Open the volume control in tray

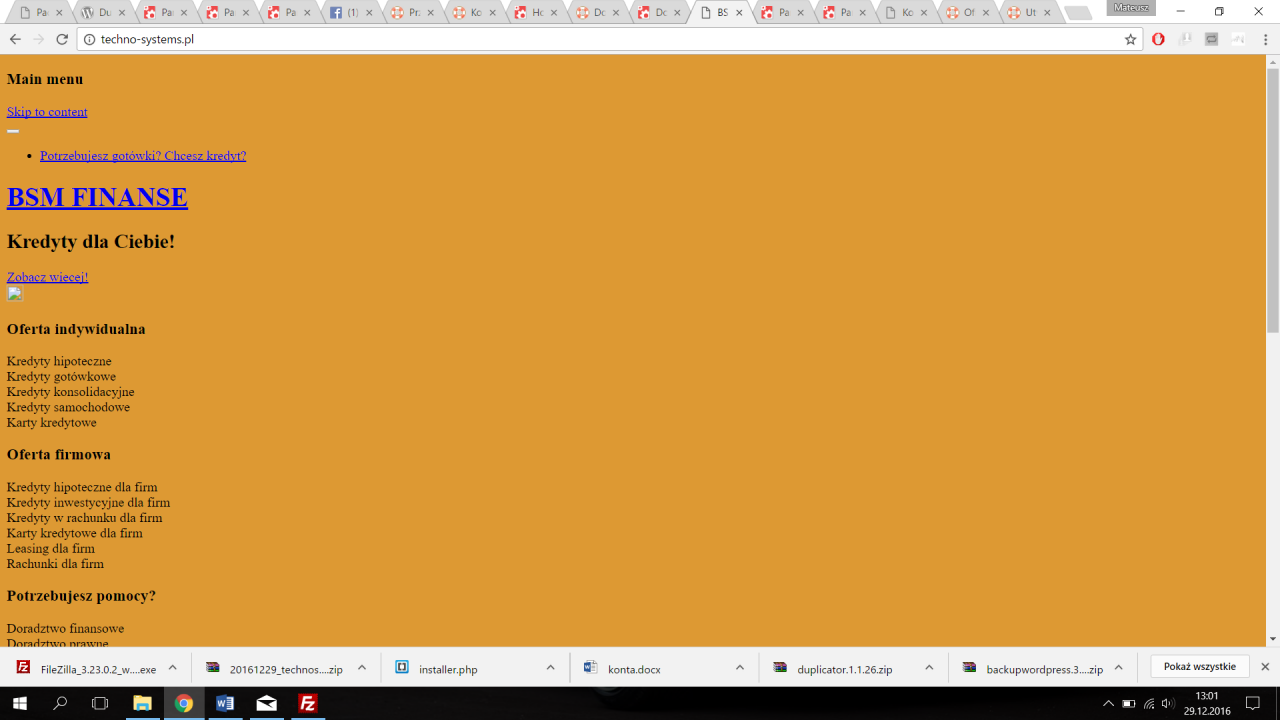1167,703
